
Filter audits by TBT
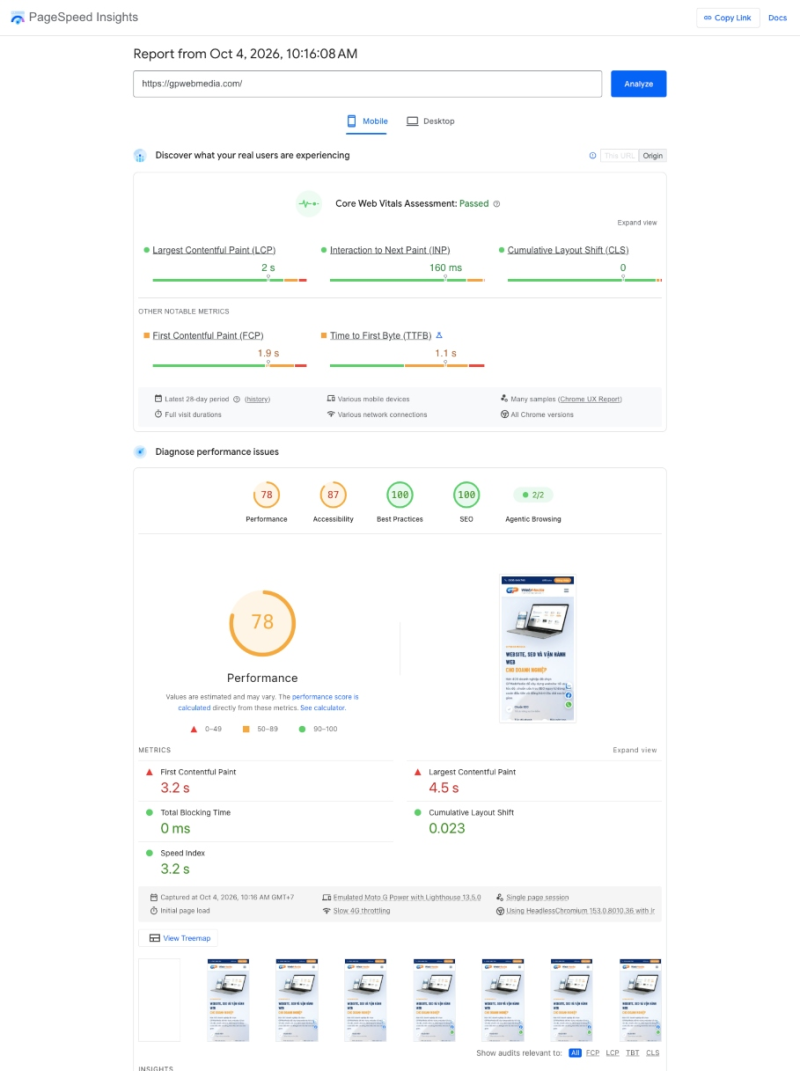point(633,1053)
